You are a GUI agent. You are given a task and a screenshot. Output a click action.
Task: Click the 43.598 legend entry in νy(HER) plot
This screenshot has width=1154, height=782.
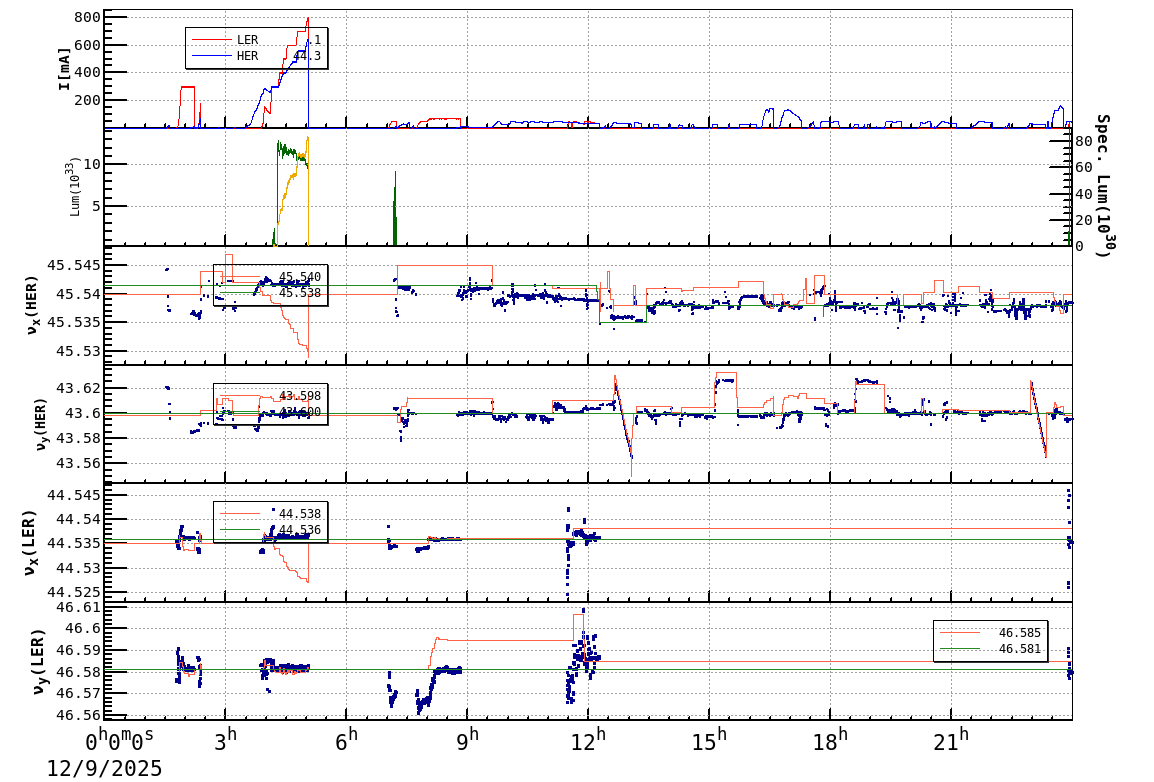[299, 396]
